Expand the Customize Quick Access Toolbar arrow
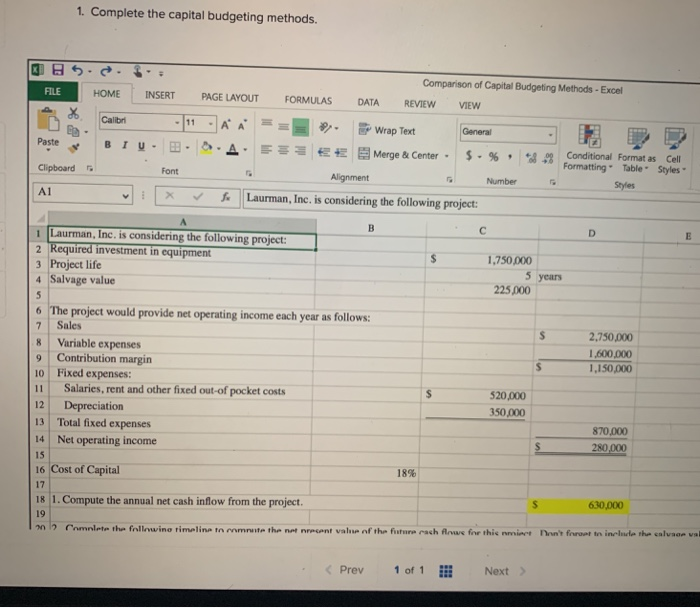 (x=161, y=74)
